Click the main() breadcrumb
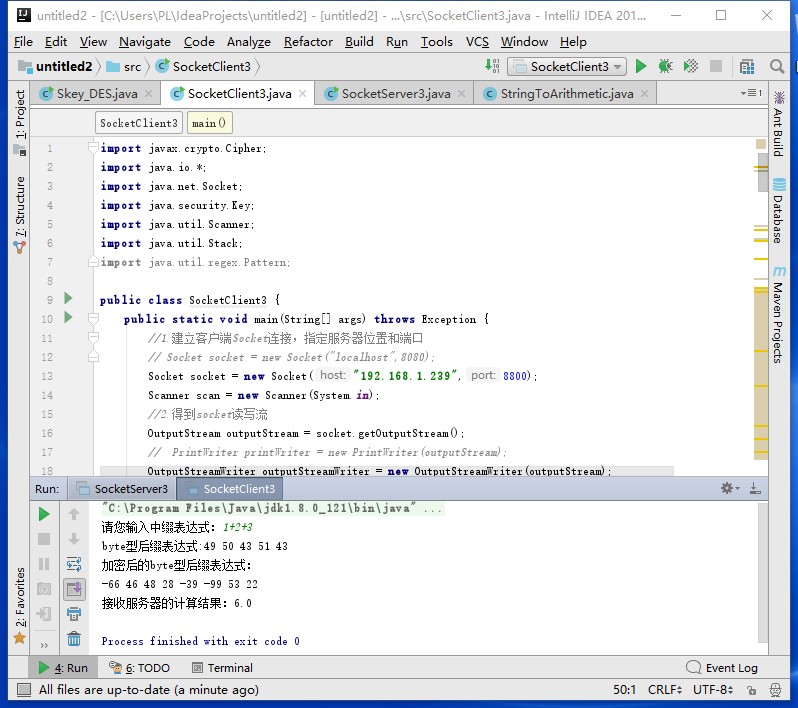 pos(209,123)
